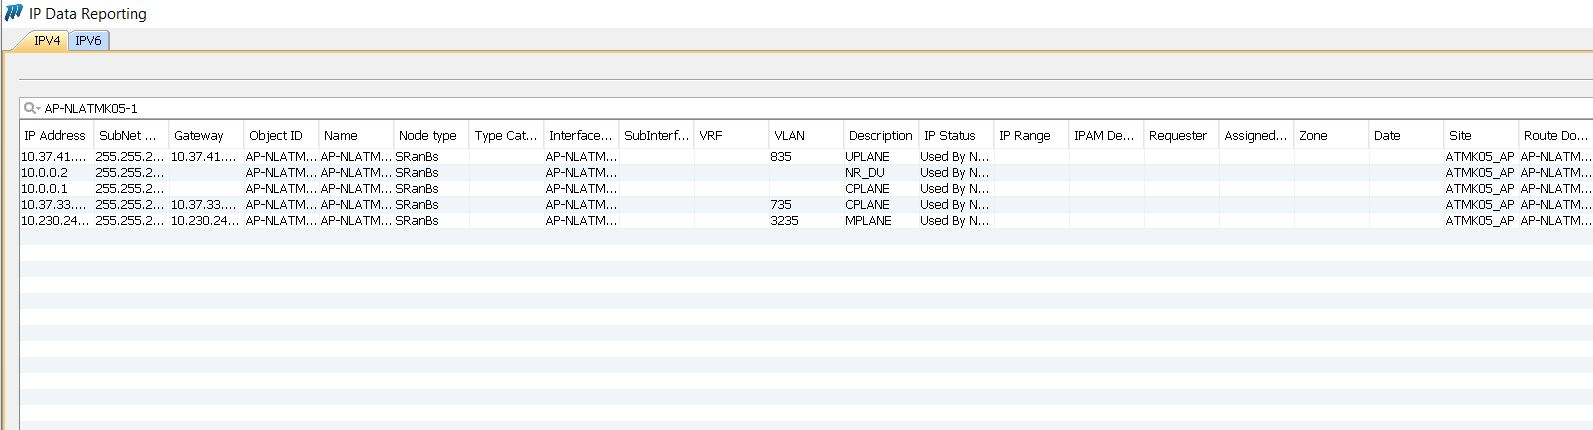Click the Description column header
Viewport: 1593px width, 430px height.
pos(879,135)
